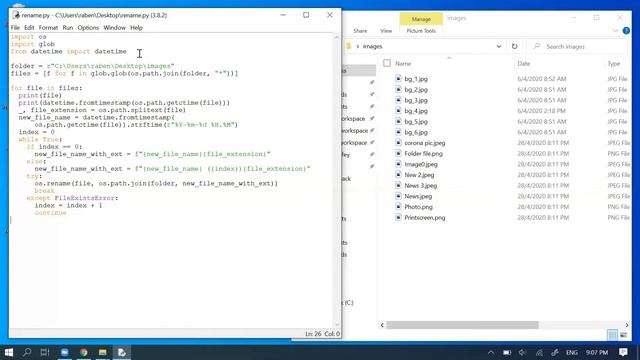Click the Search images field
The width and height of the screenshot is (640, 360).
pos(577,47)
